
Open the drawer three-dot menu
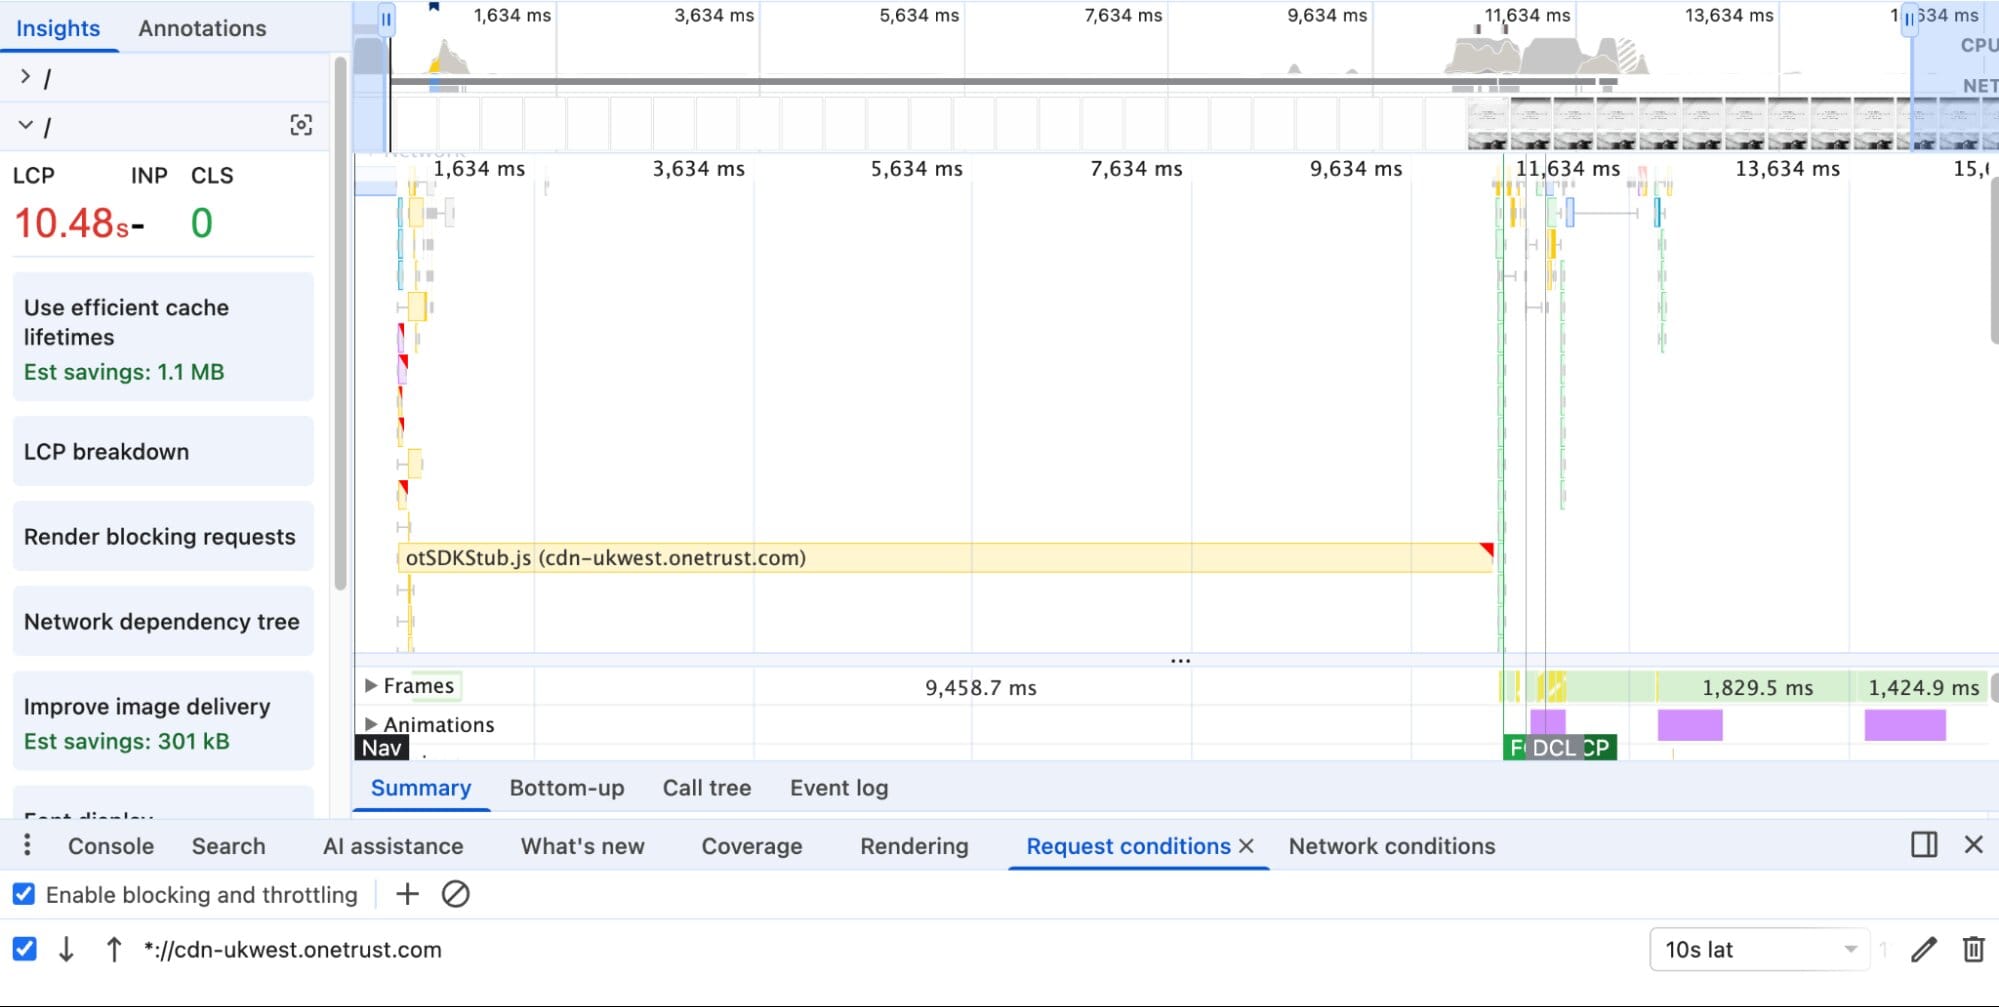26,845
